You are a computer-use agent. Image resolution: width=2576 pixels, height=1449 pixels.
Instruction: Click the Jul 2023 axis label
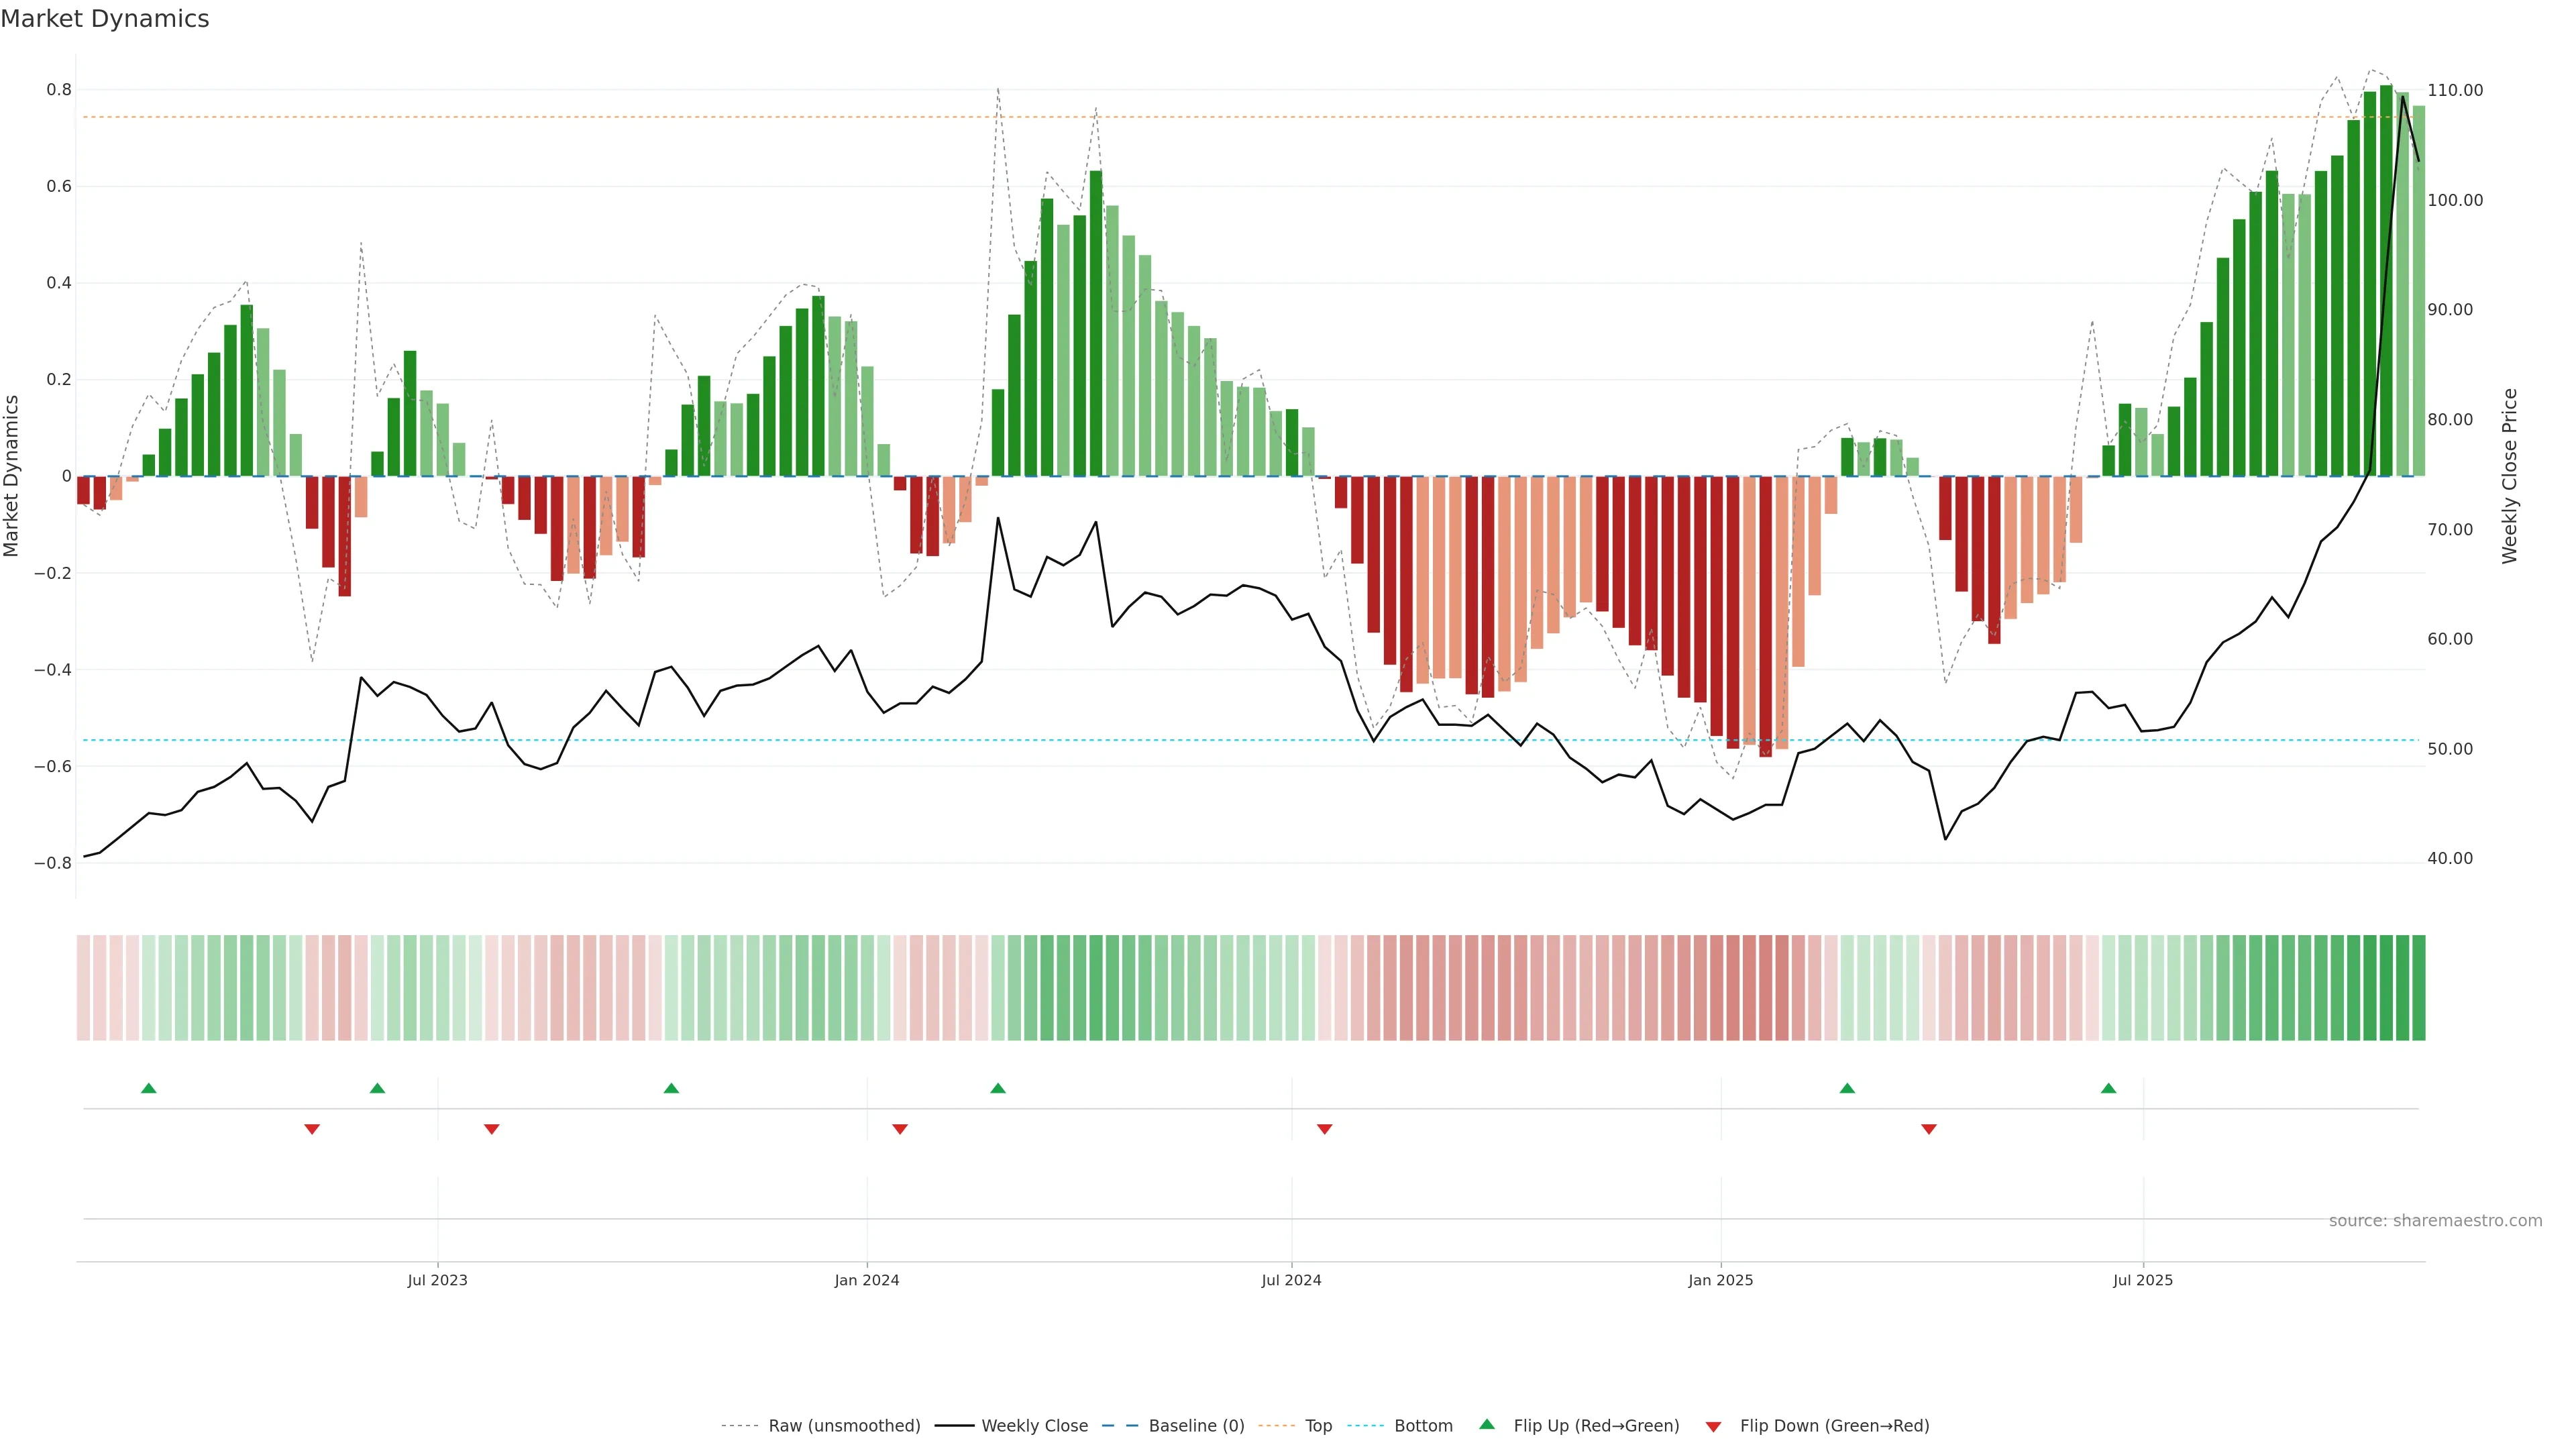[x=437, y=1280]
